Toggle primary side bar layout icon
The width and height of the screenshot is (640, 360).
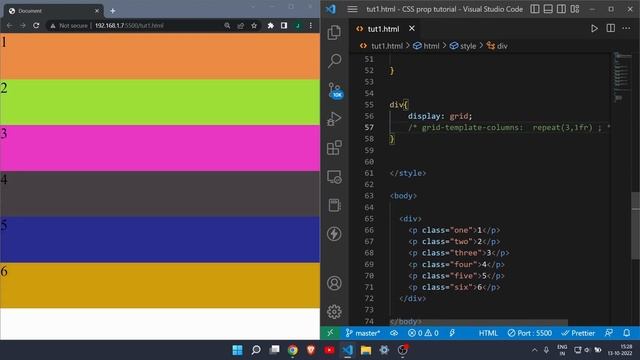coord(535,9)
